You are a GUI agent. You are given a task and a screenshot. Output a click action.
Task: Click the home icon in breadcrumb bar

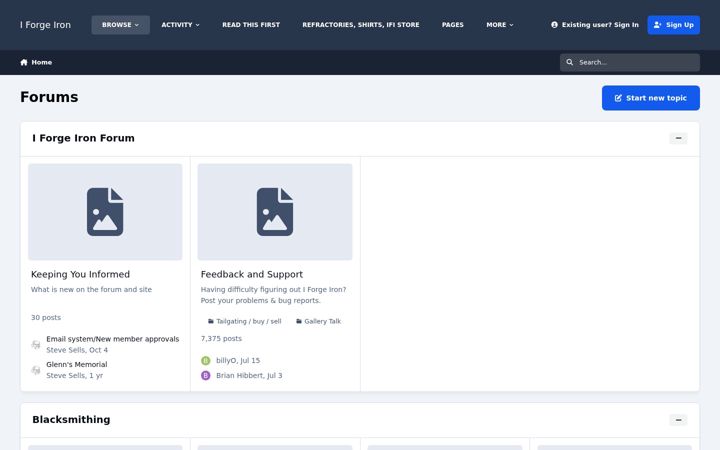pyautogui.click(x=24, y=62)
